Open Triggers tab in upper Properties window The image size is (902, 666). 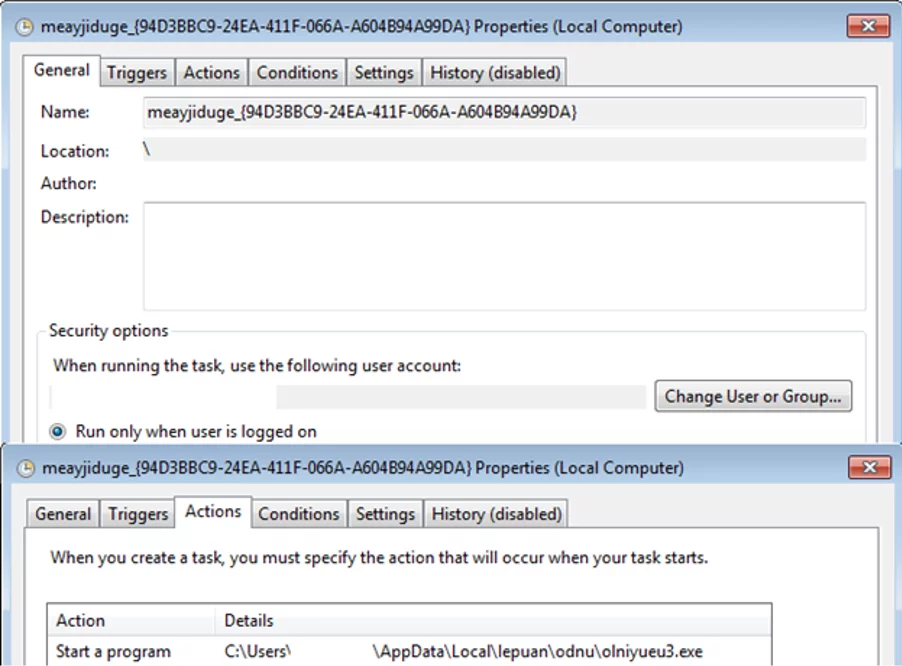tap(137, 72)
